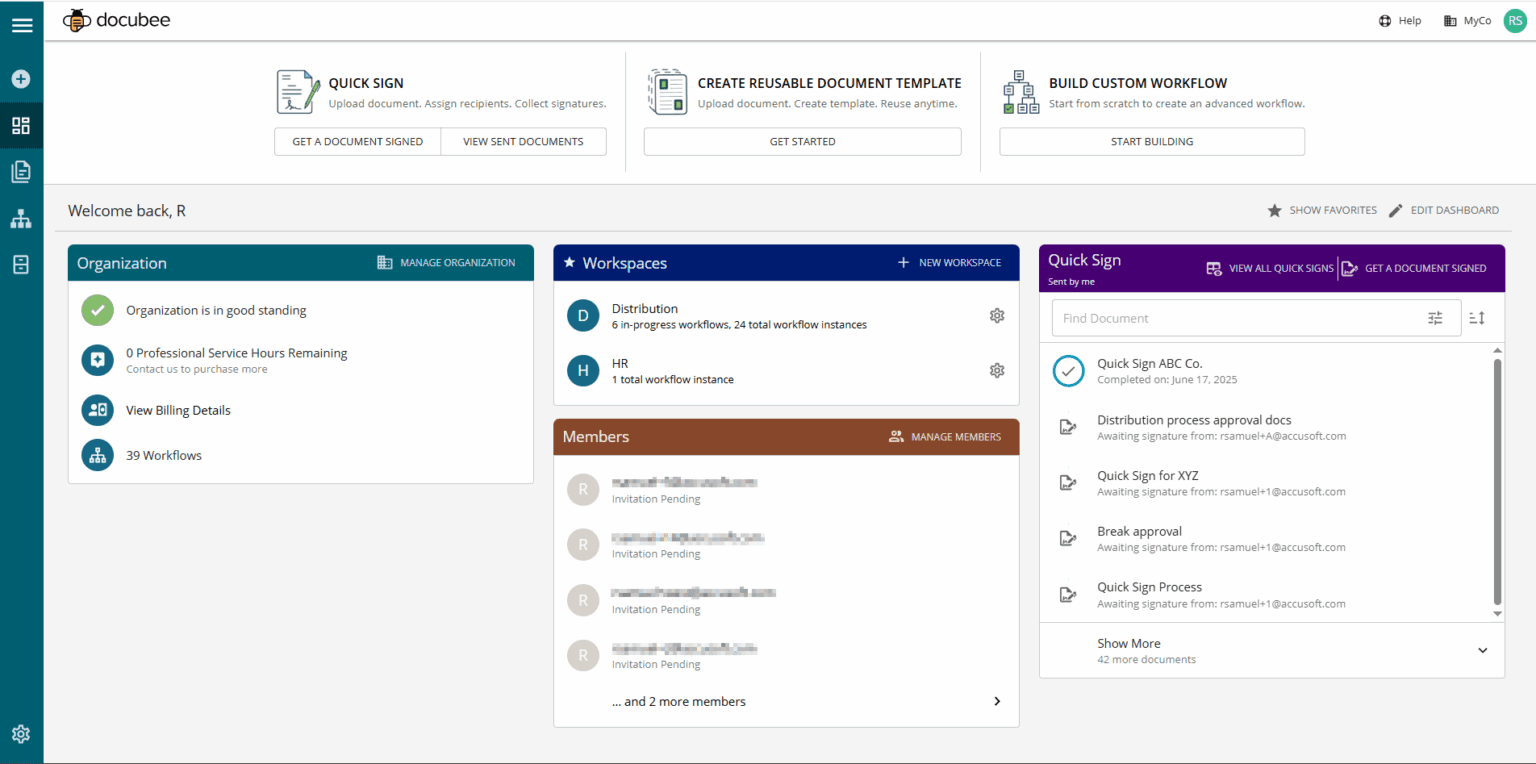Open the filter icon in Find Document field

pos(1435,317)
